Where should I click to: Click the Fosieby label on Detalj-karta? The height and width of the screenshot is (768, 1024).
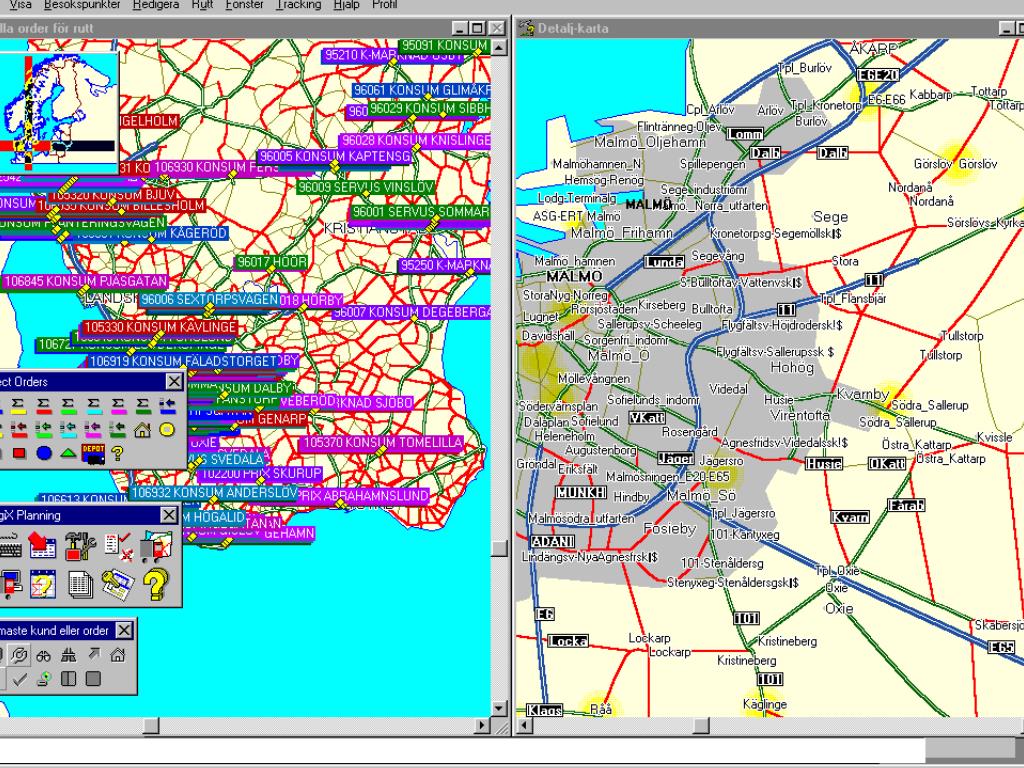[x=670, y=528]
